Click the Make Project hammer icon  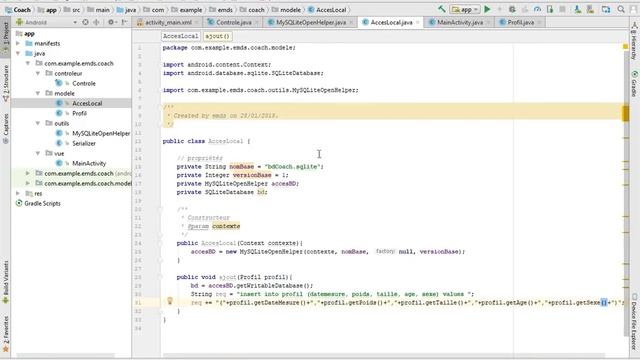[442, 9]
